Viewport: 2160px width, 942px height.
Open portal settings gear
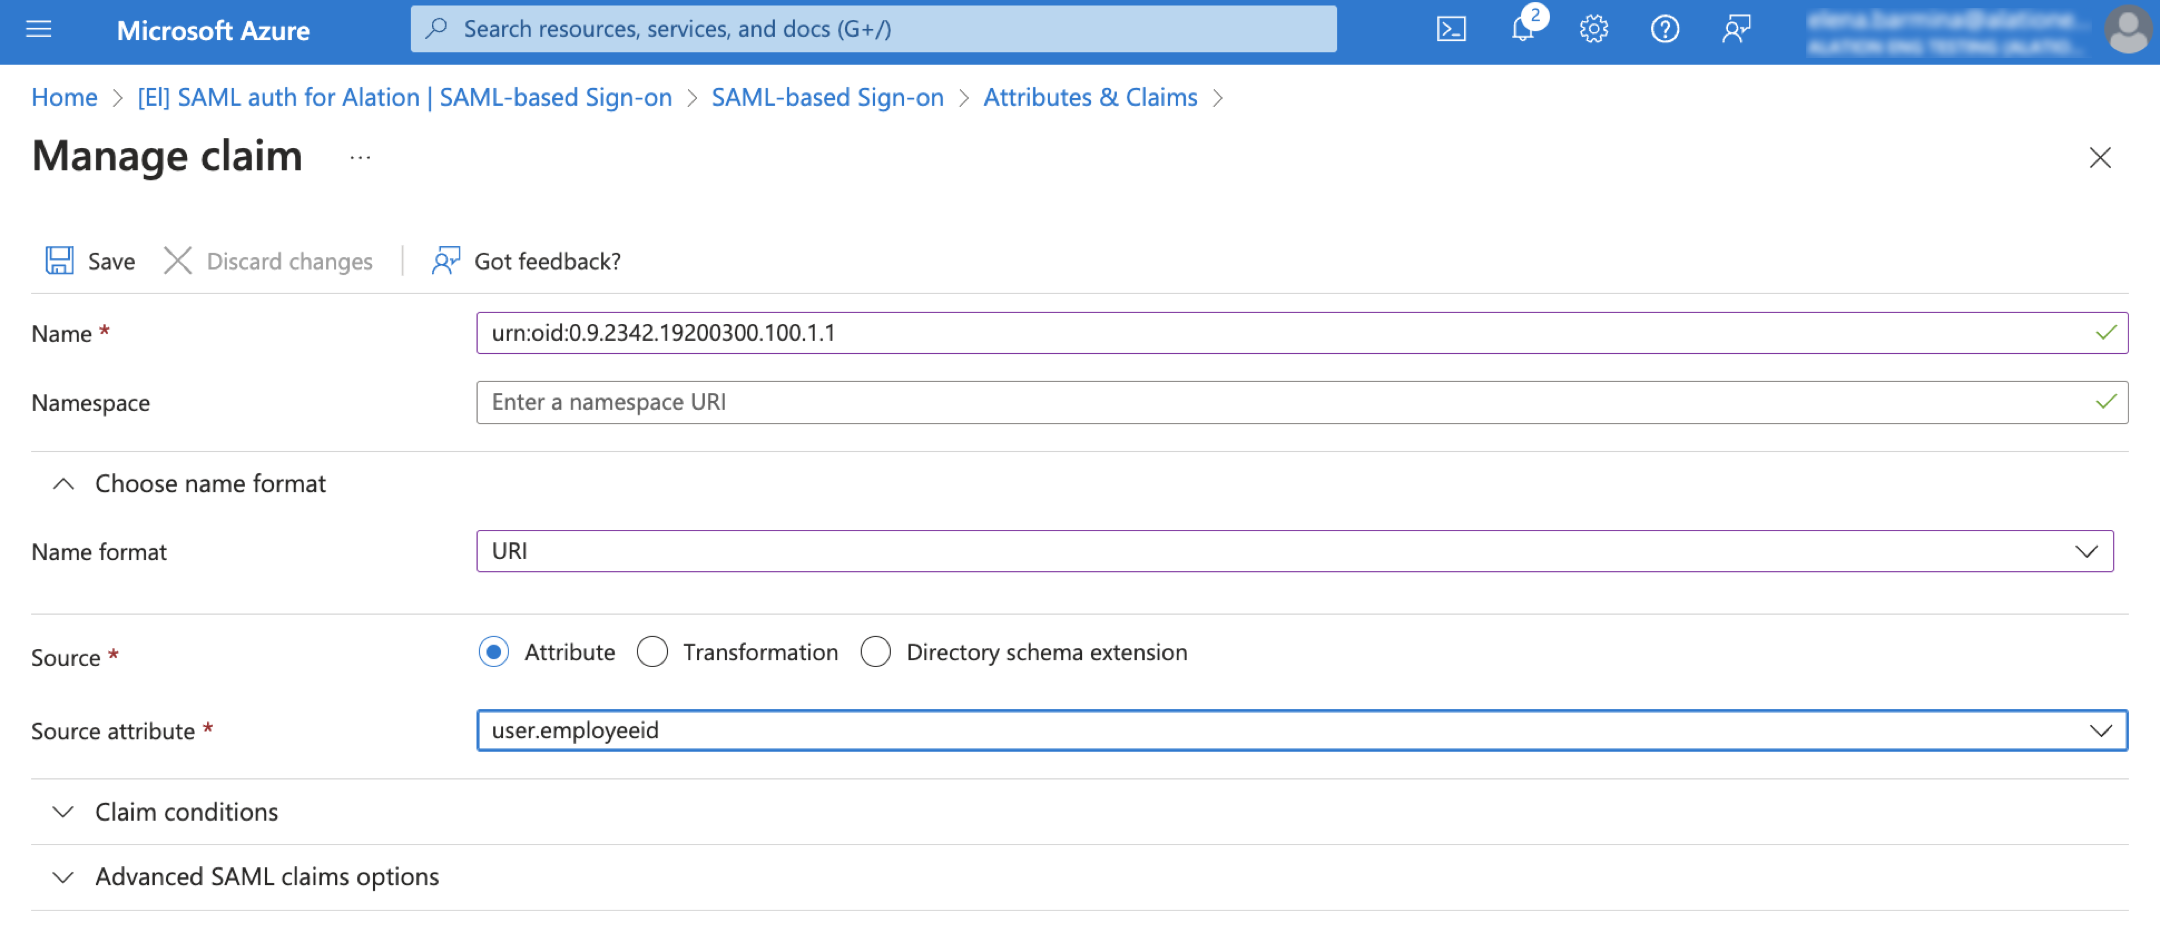tap(1594, 29)
